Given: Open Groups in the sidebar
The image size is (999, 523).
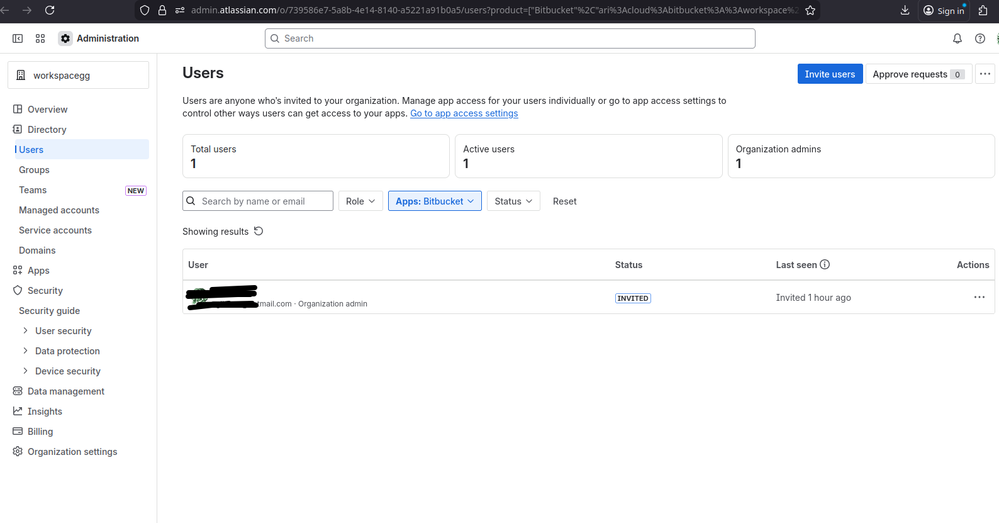Looking at the screenshot, I should point(34,169).
